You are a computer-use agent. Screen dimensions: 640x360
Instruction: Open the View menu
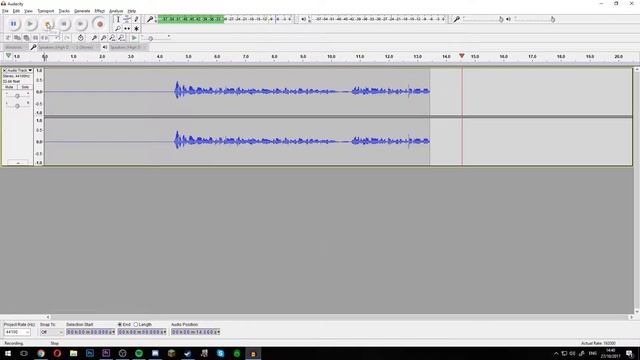(28, 11)
